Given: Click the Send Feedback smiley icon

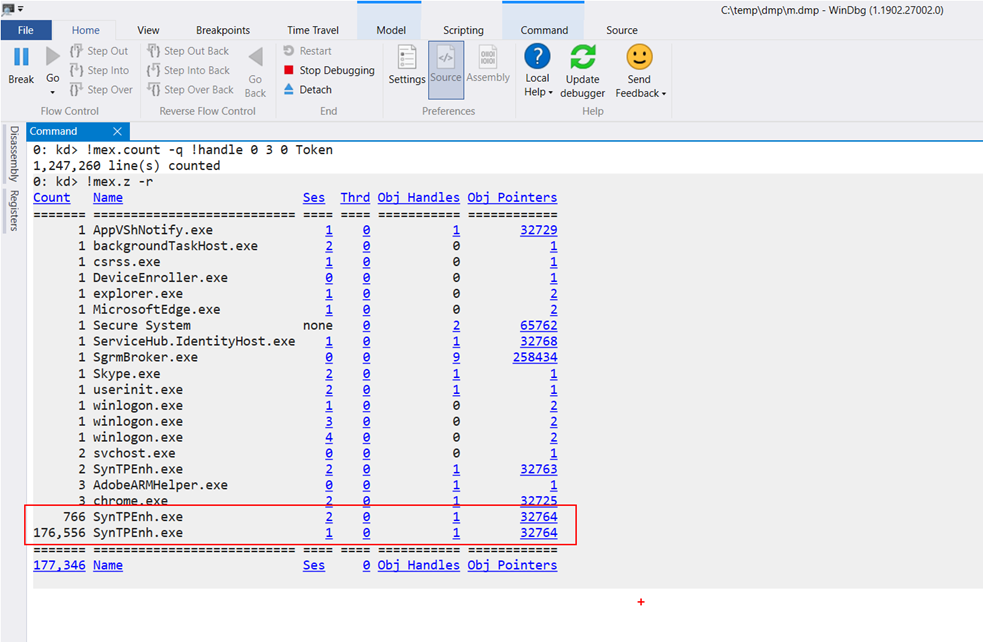Looking at the screenshot, I should click(639, 57).
